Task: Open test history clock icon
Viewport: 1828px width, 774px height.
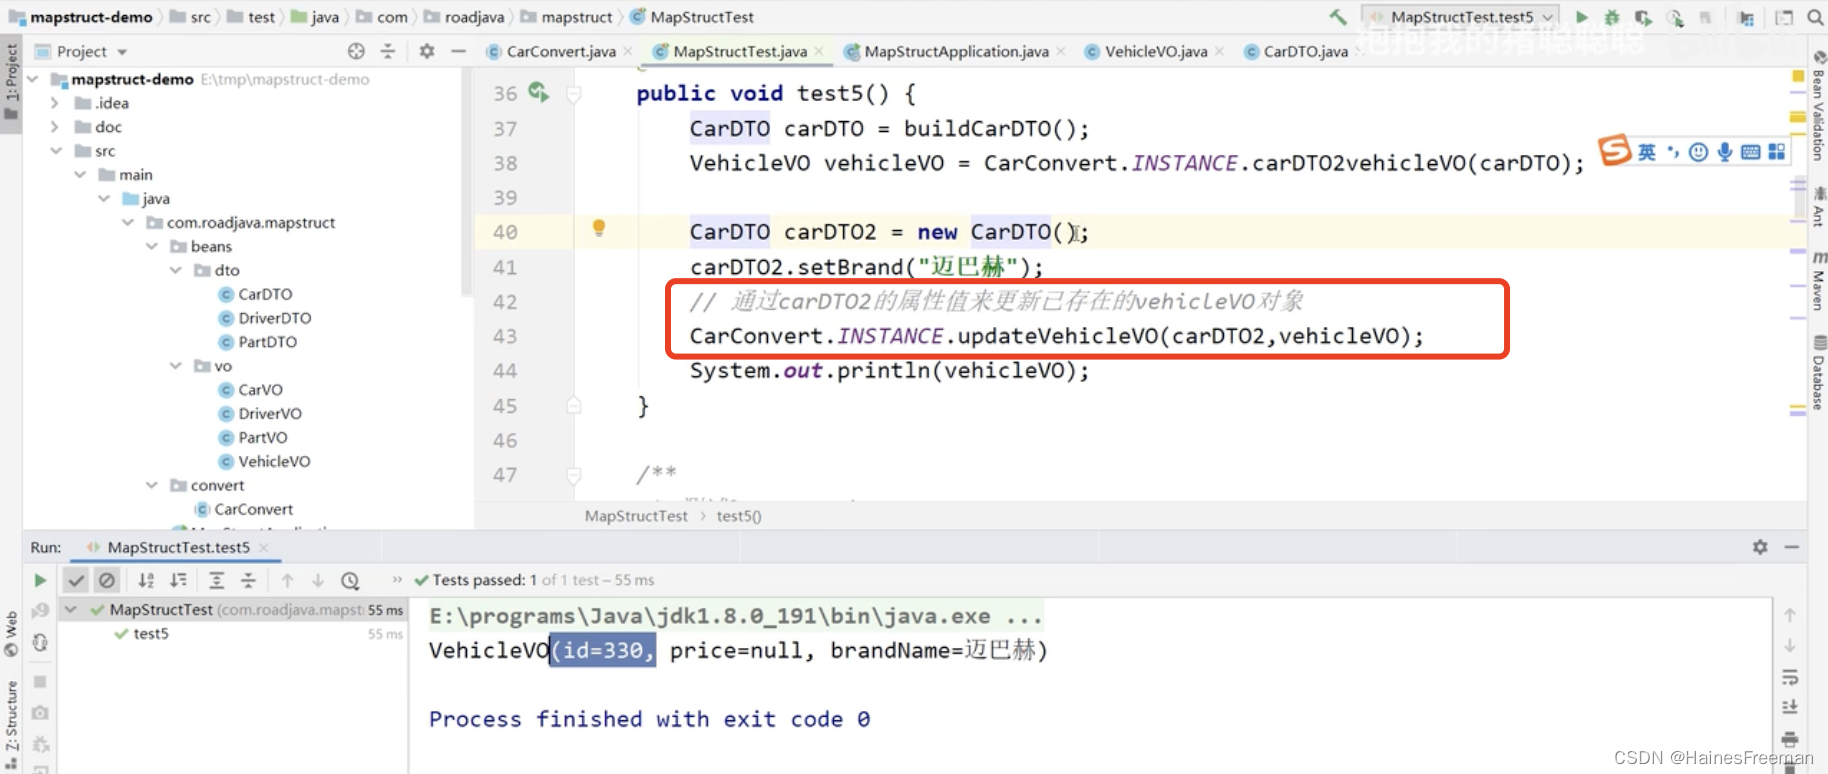Action: point(350,580)
